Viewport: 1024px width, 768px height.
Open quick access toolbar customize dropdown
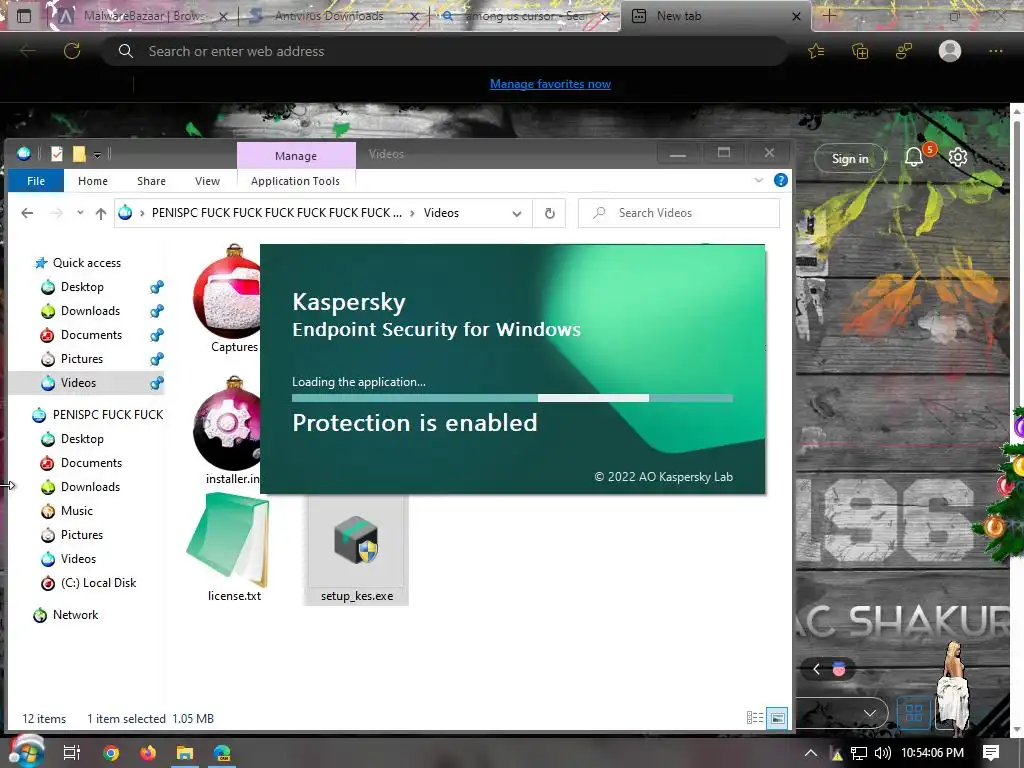click(x=97, y=155)
